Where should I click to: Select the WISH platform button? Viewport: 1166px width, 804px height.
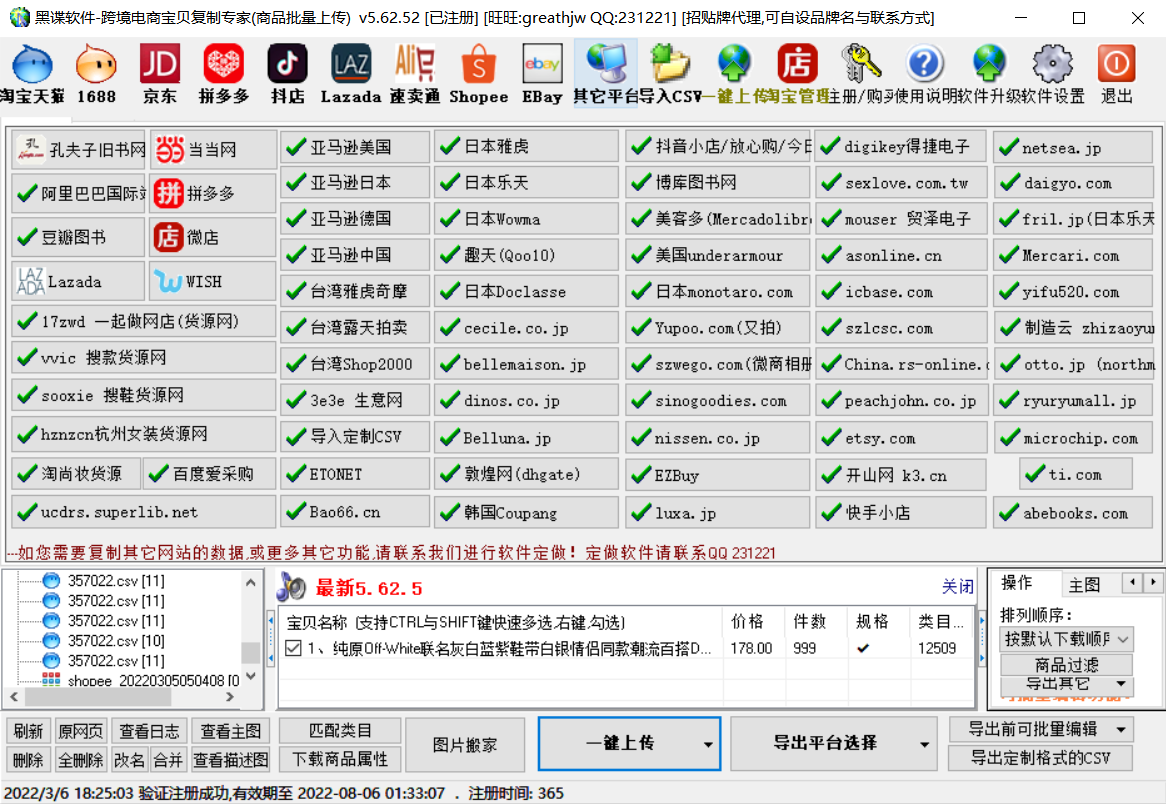[x=213, y=281]
